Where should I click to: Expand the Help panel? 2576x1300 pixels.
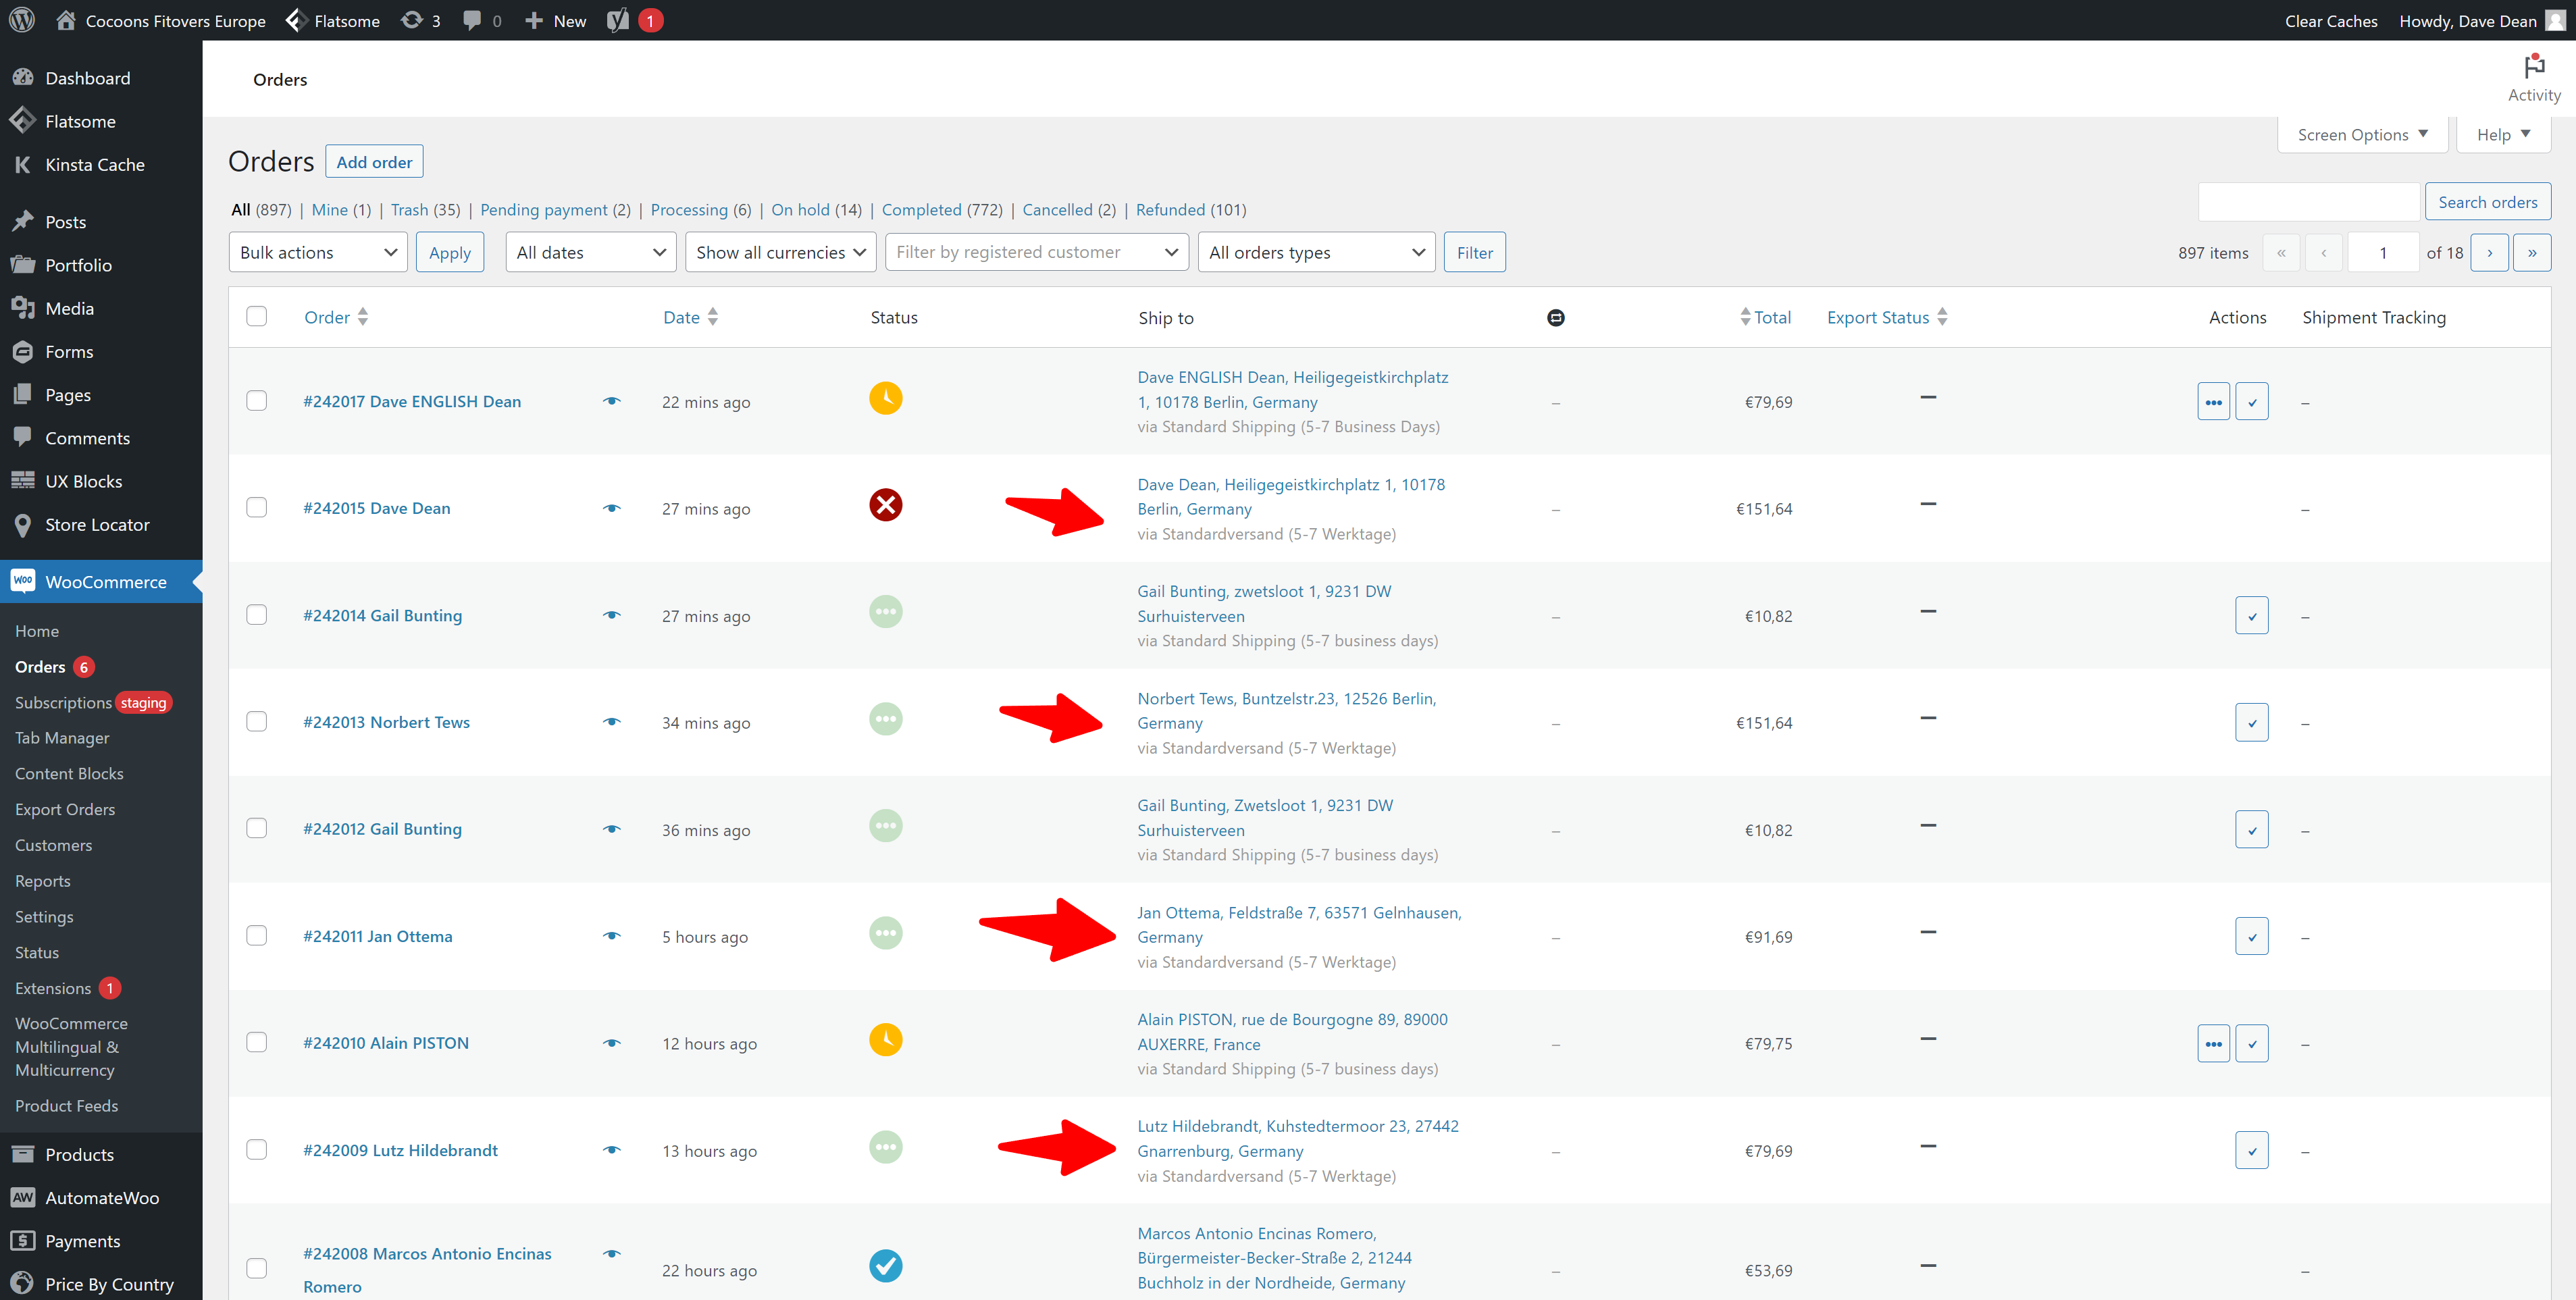pos(2502,135)
